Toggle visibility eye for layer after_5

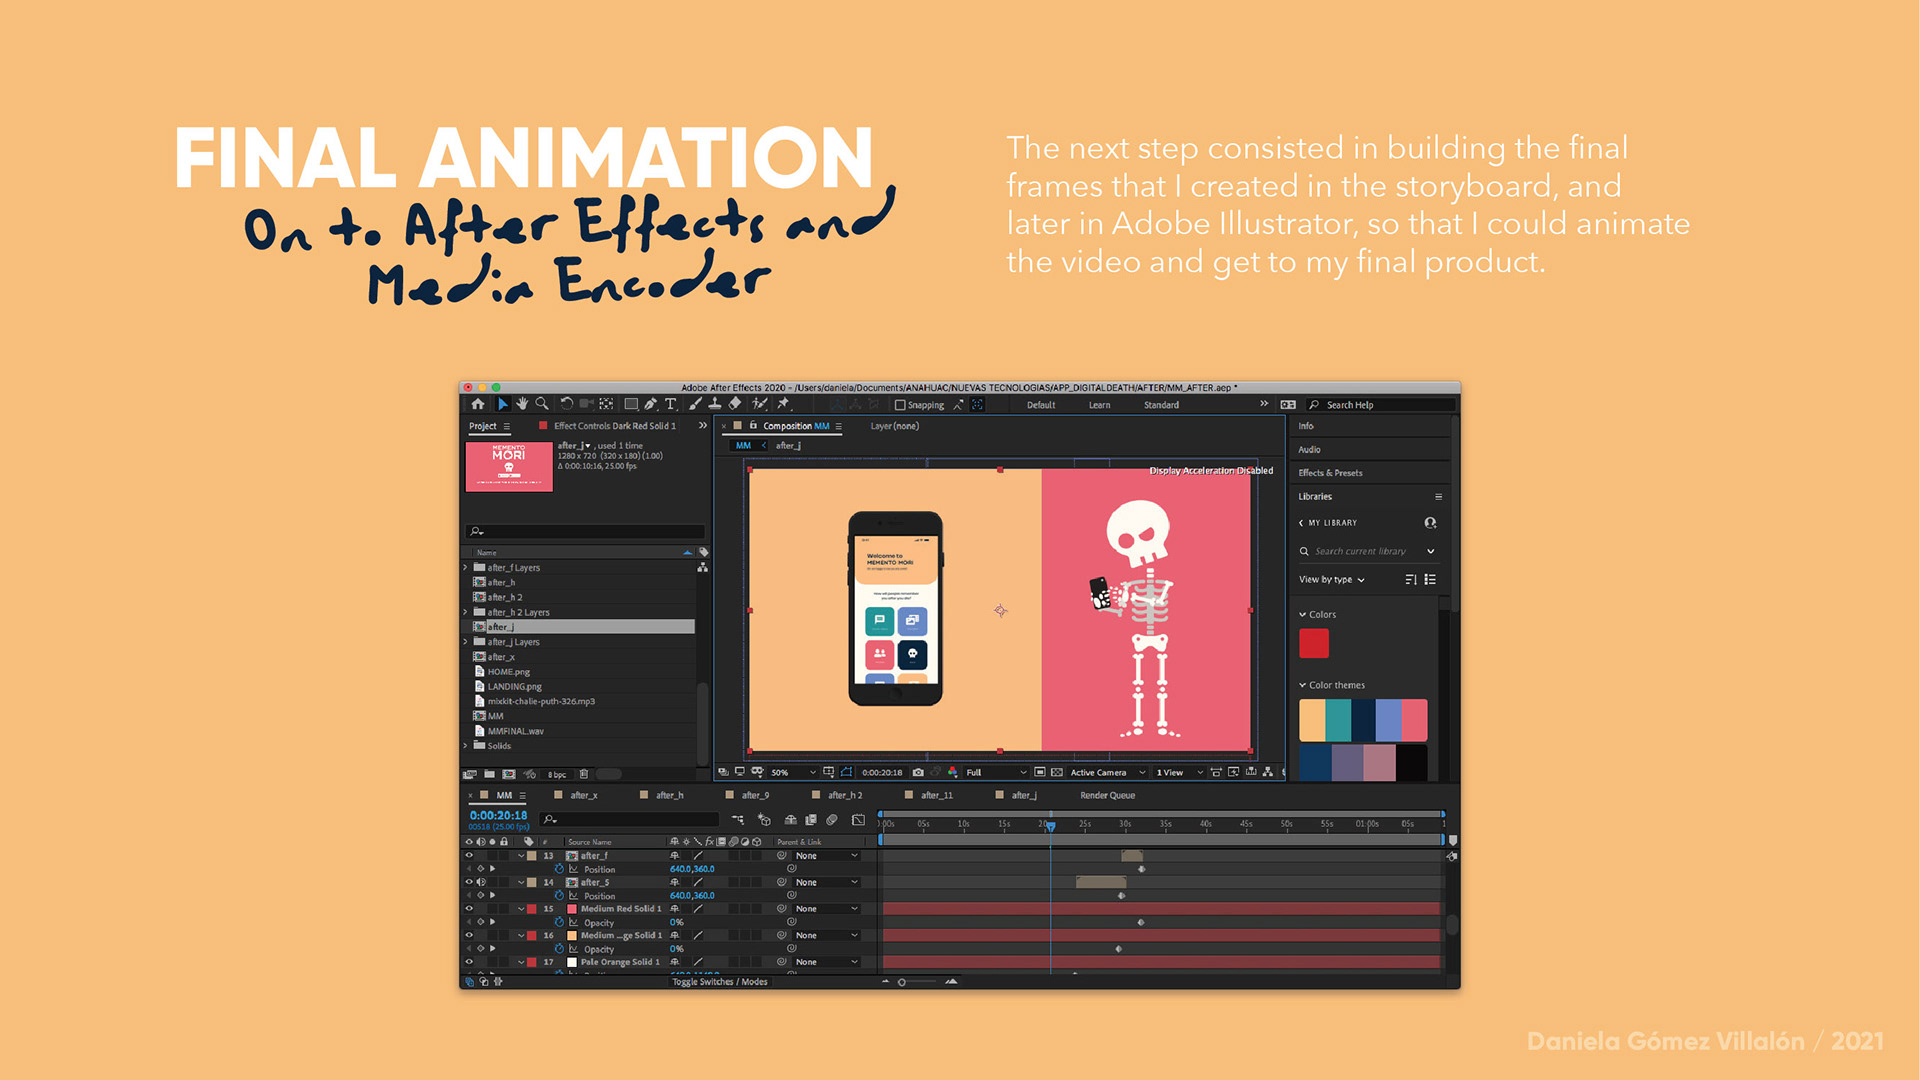pos(469,882)
